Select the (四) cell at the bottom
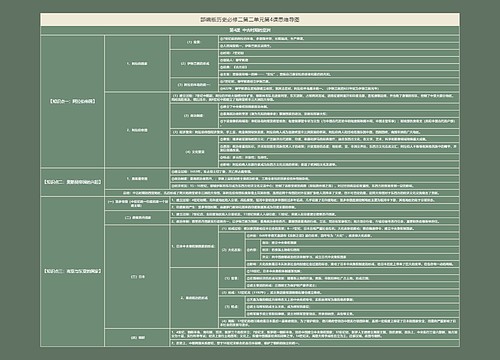The width and height of the screenshot is (500, 360). [137, 338]
